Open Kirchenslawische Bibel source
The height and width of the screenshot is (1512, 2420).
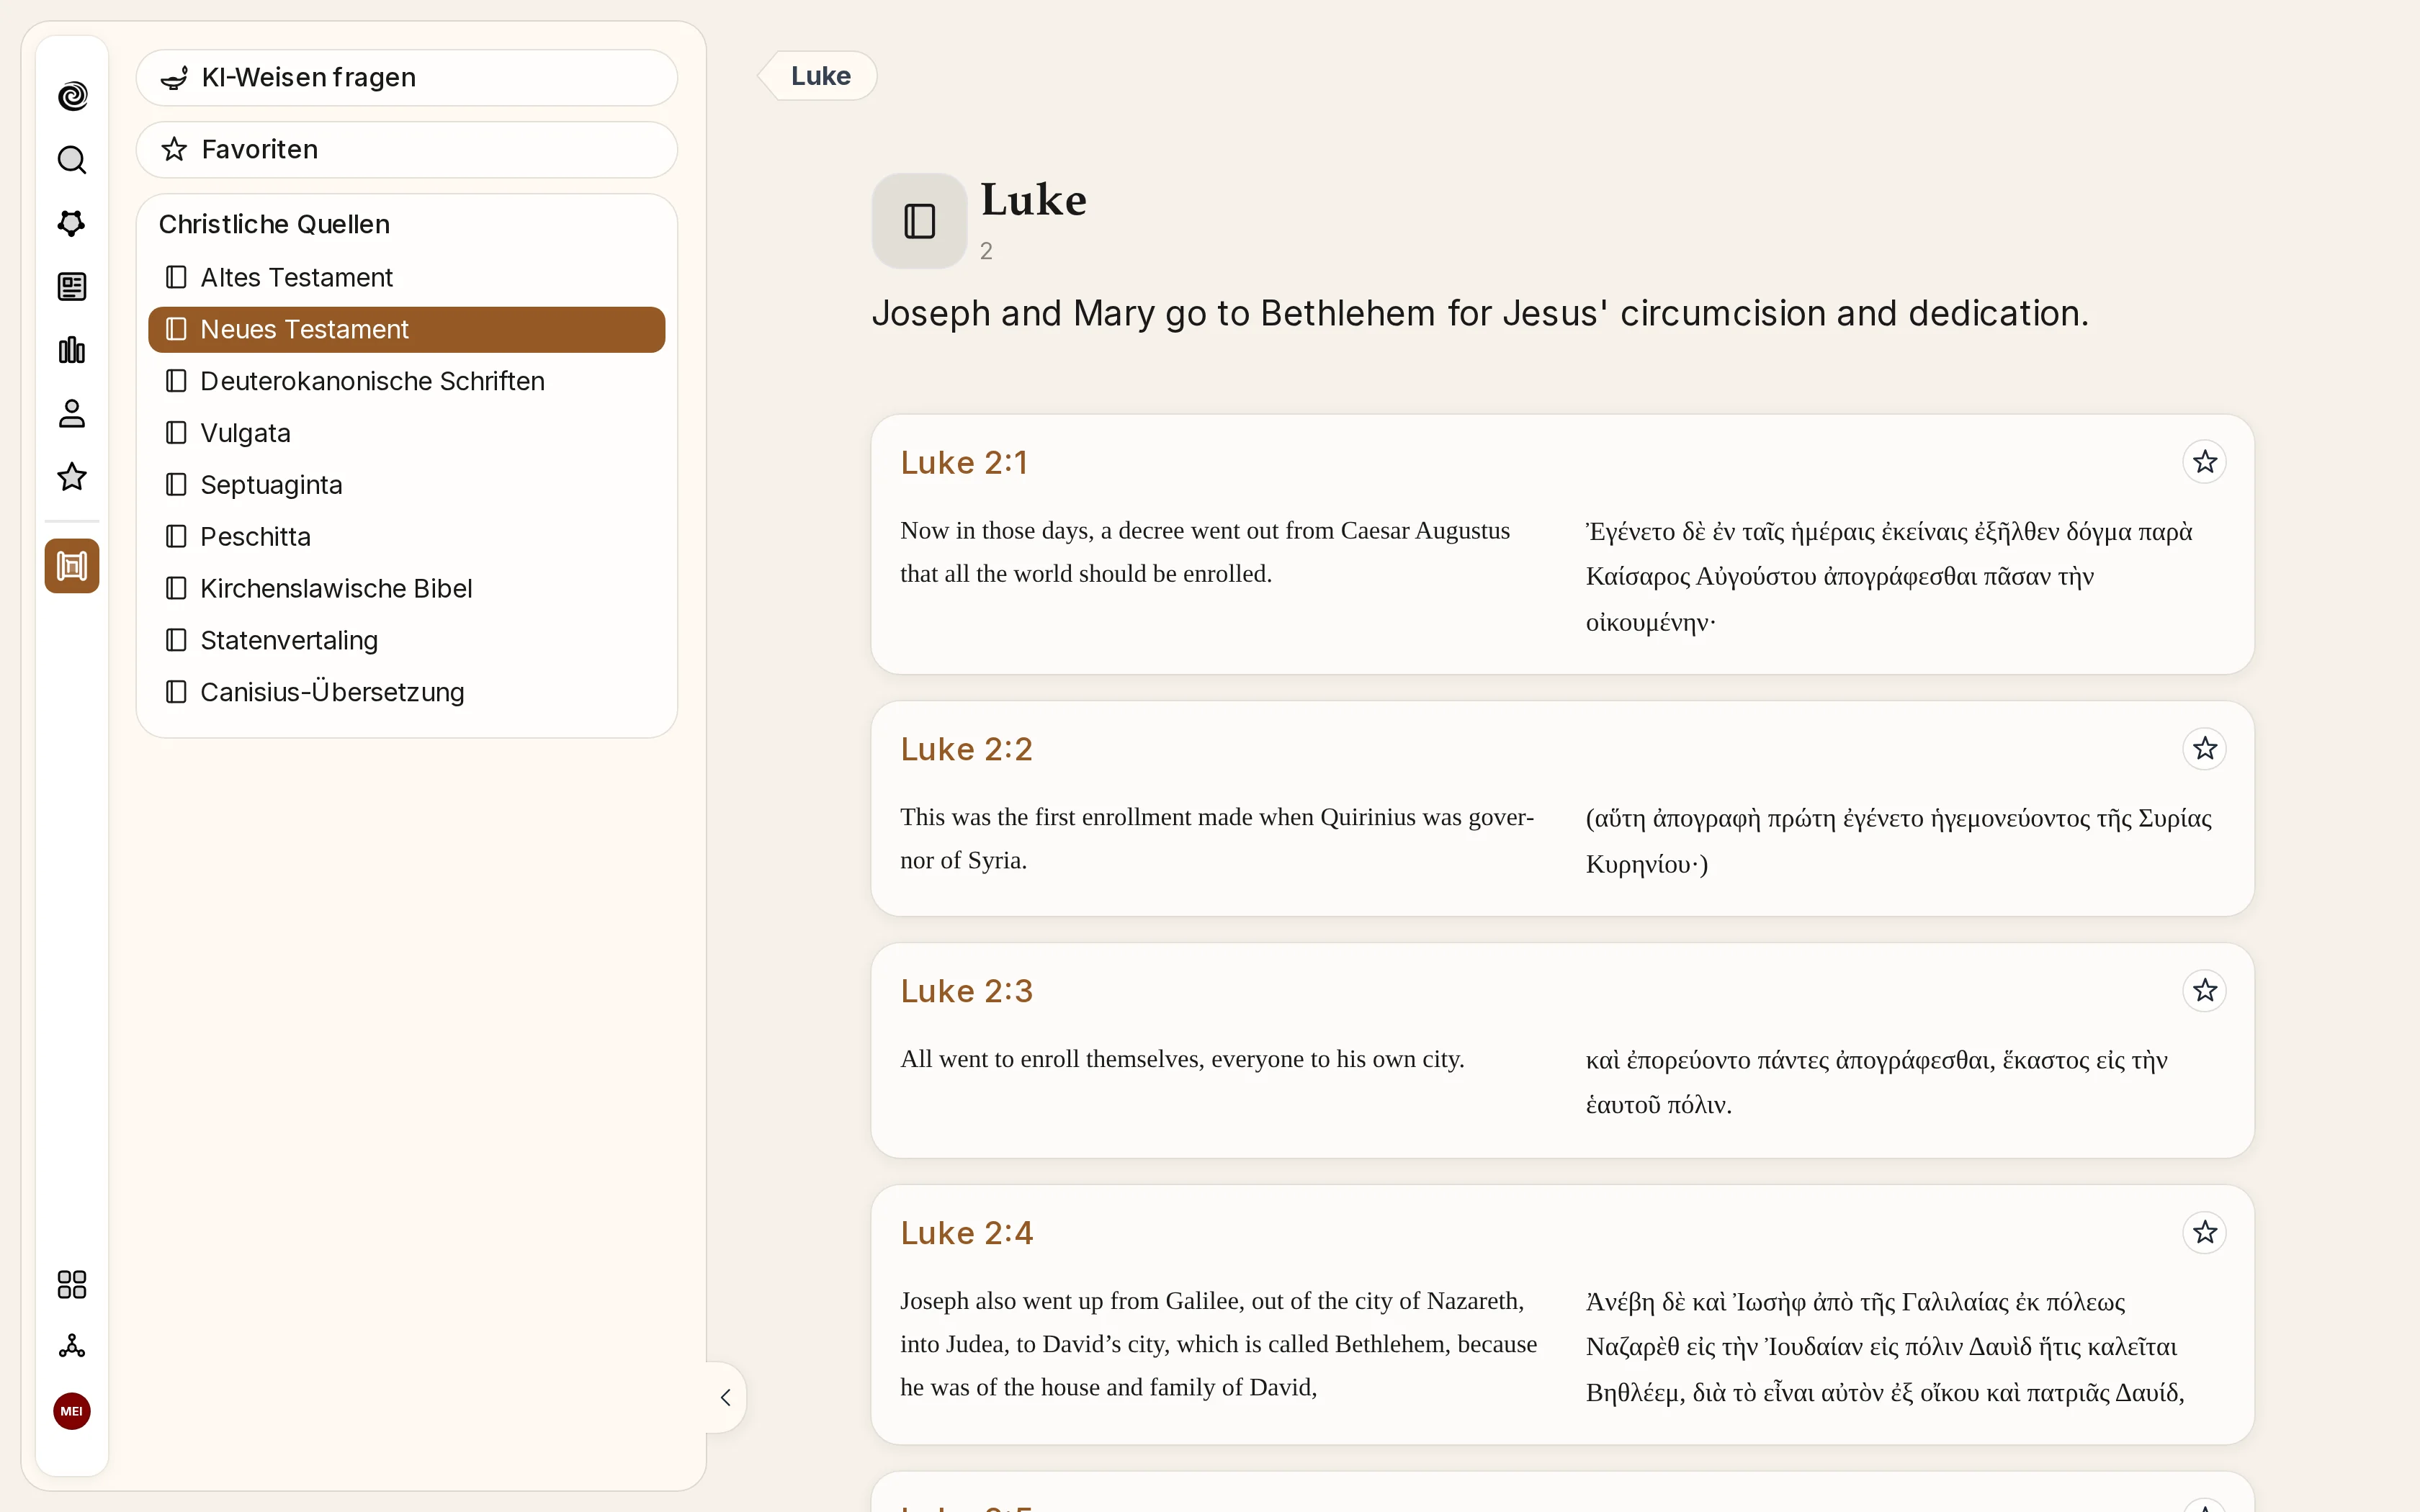pos(407,589)
